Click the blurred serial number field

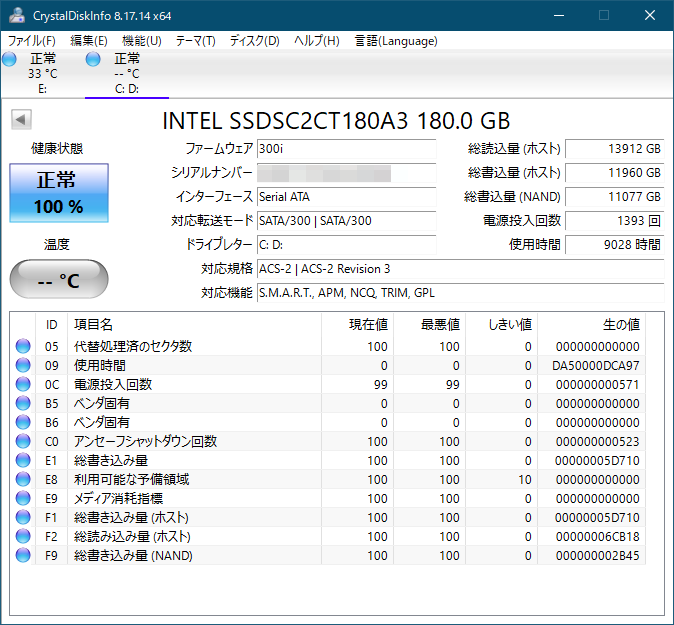pyautogui.click(x=346, y=173)
